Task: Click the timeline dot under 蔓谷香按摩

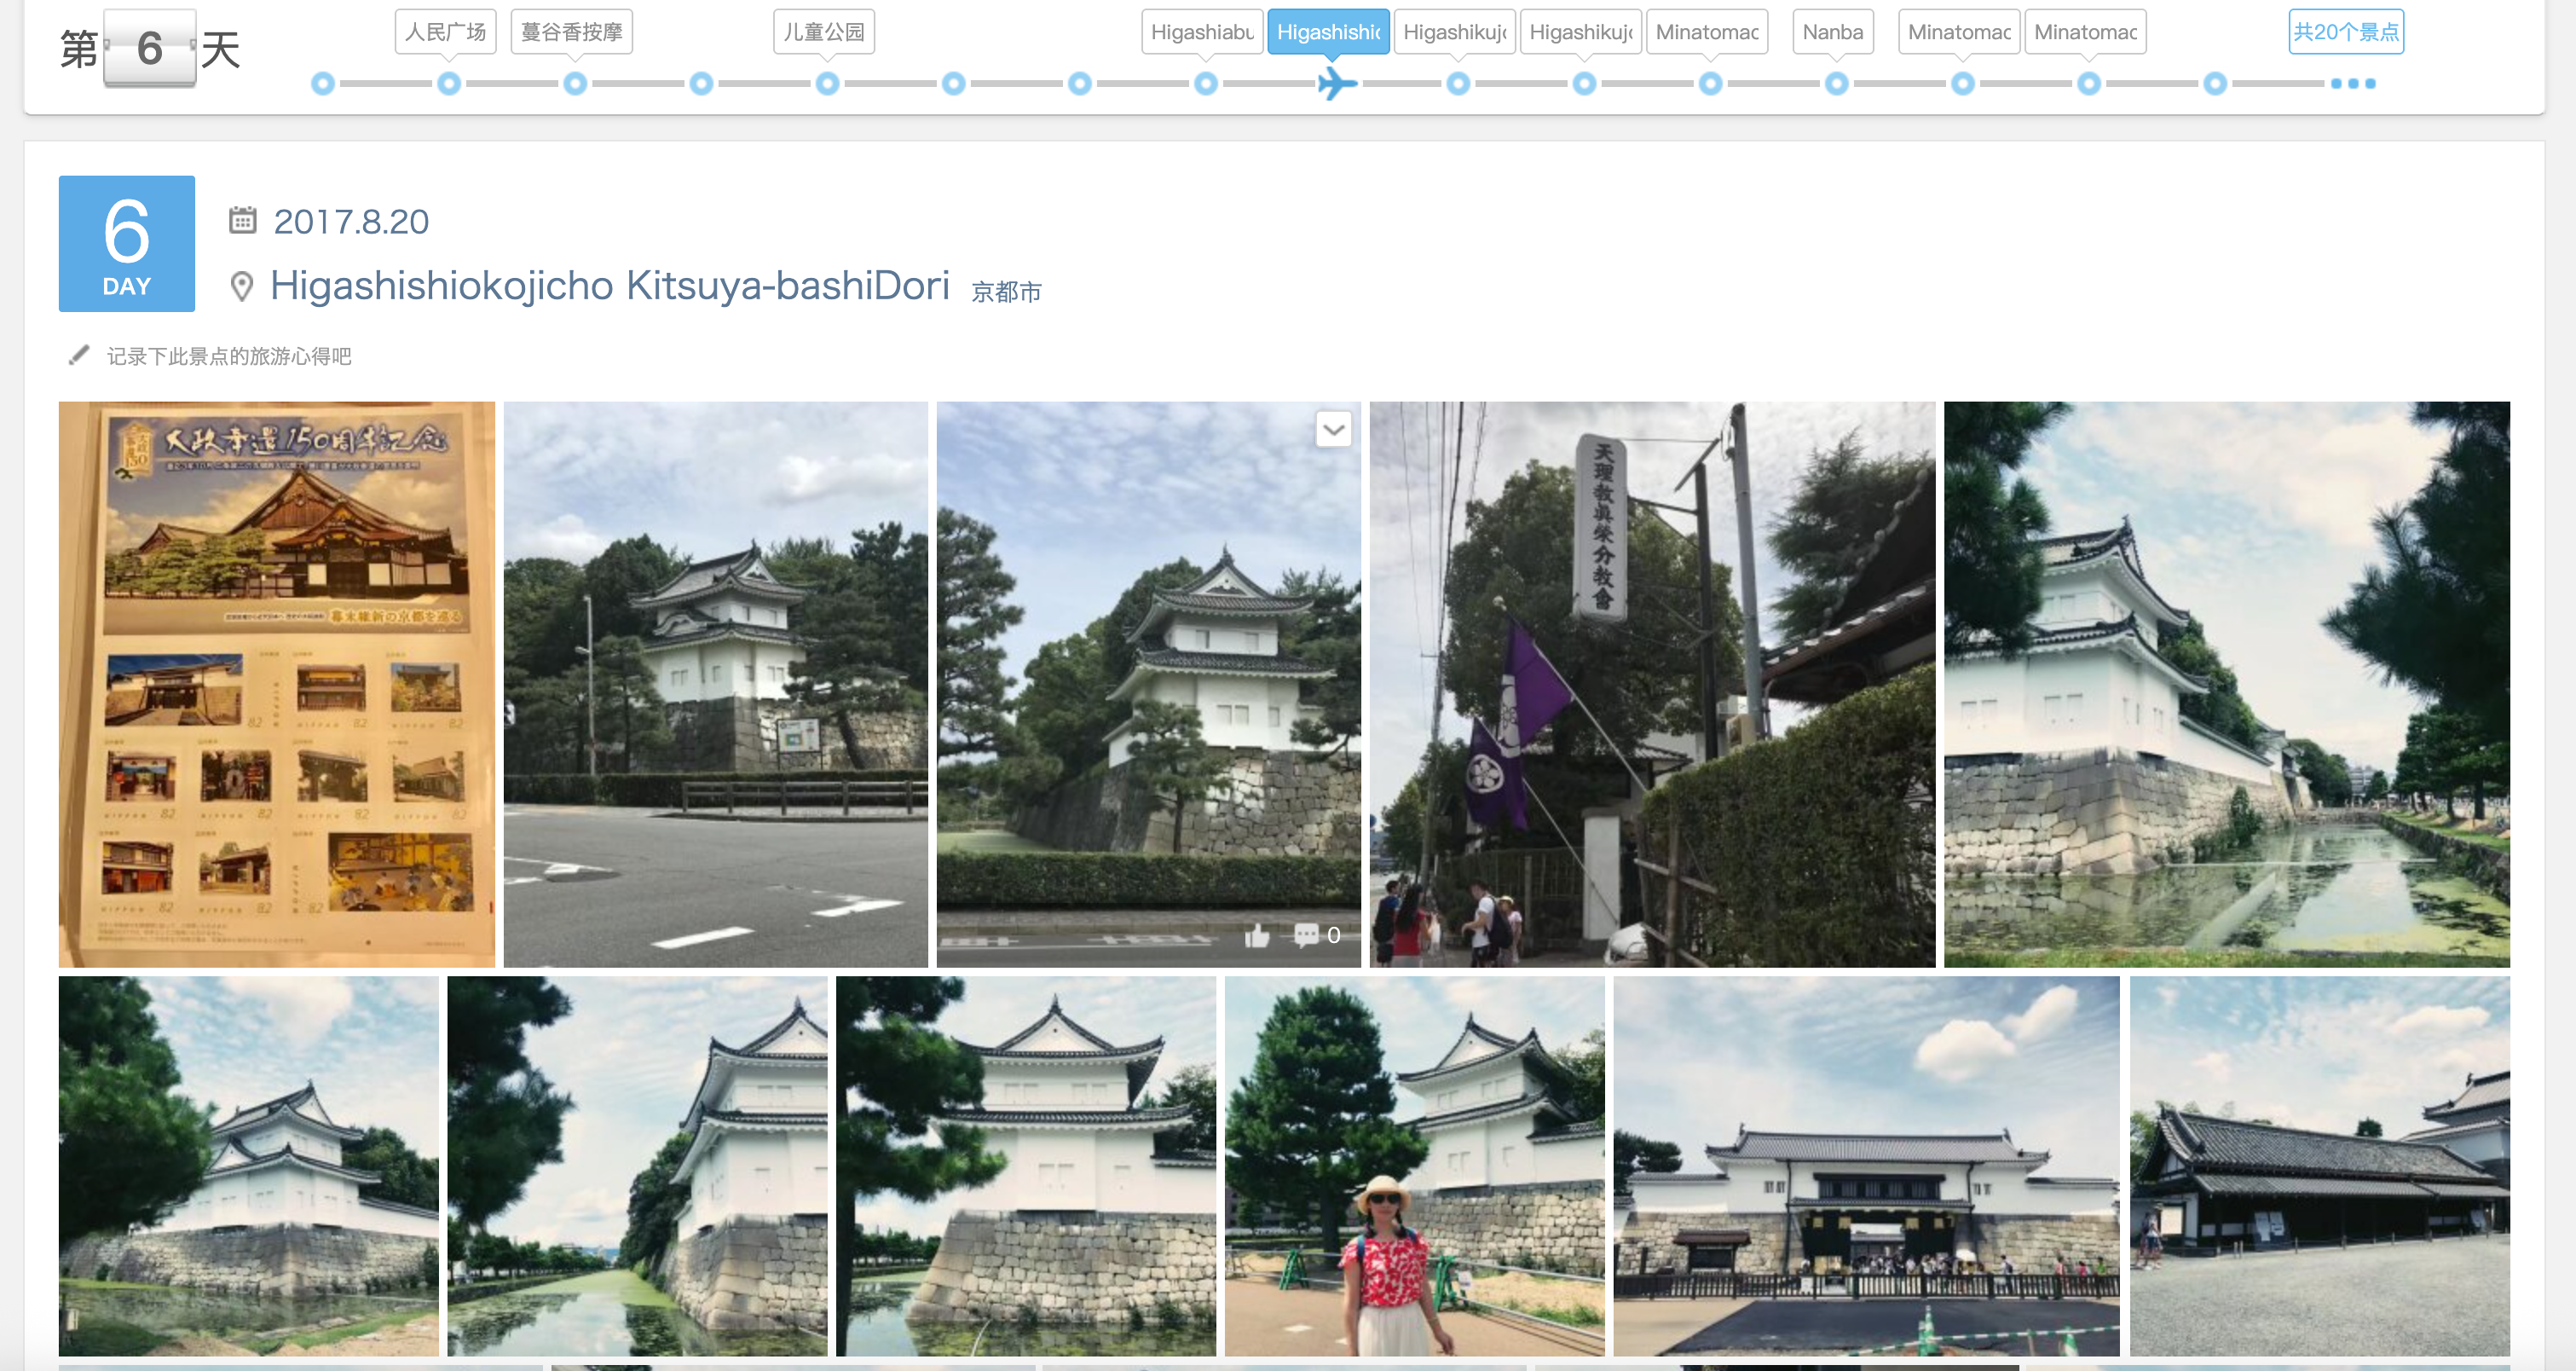Action: tap(575, 84)
